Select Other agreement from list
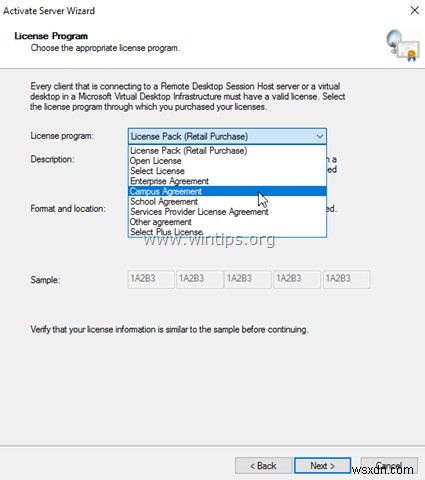Image resolution: width=425 pixels, height=480 pixels. 227,222
